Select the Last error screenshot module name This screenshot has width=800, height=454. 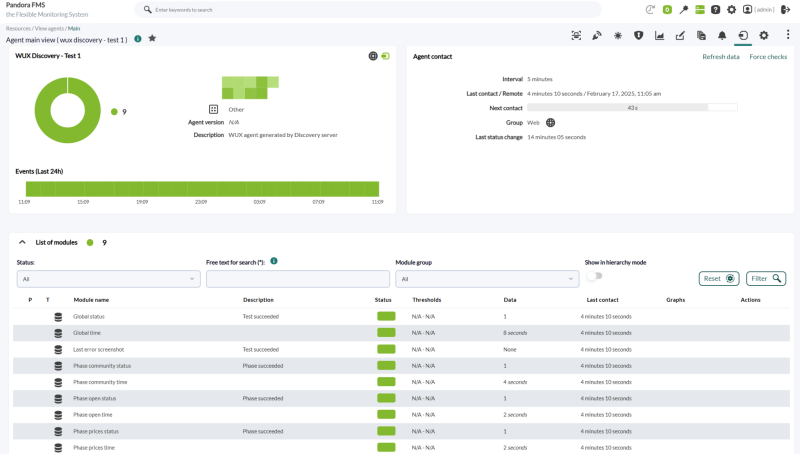[98, 349]
